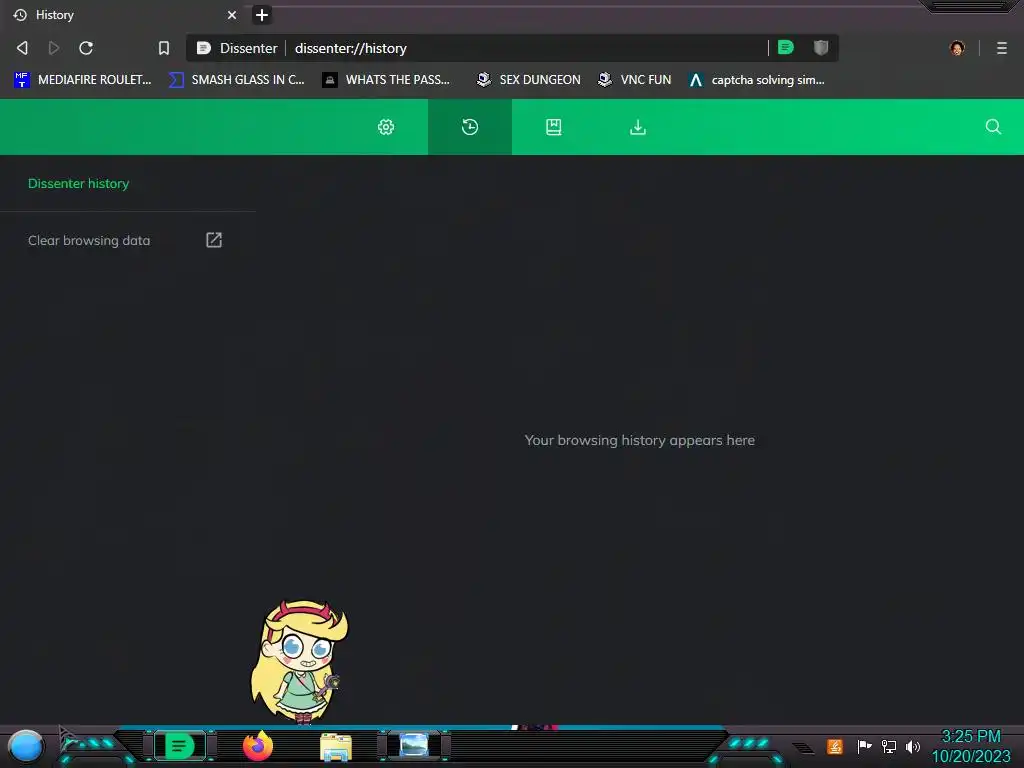Reload the current page
The height and width of the screenshot is (768, 1024).
click(86, 48)
